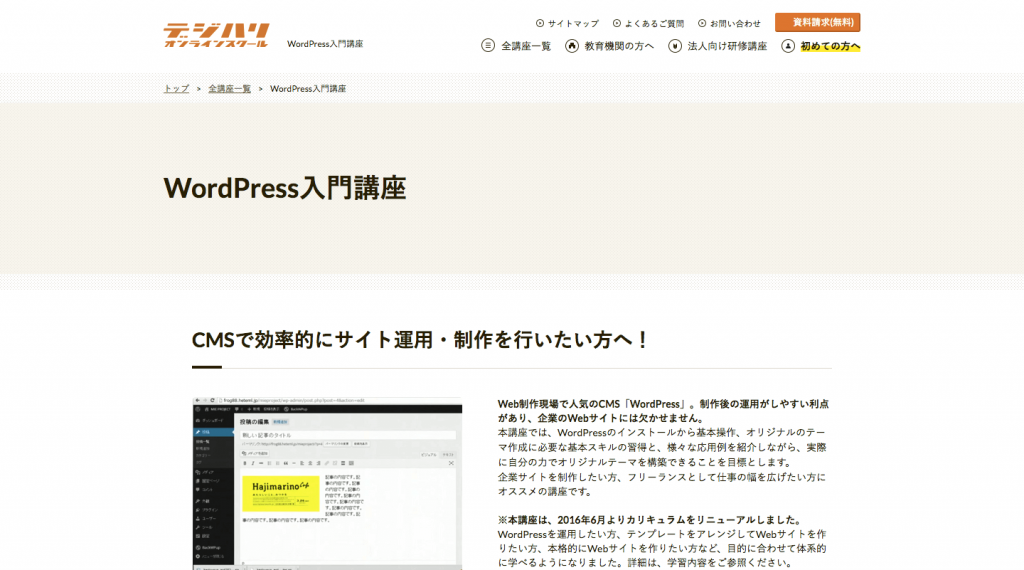Open the 教育機関の方へ menu item
1024x570 pixels.
pyautogui.click(x=618, y=46)
